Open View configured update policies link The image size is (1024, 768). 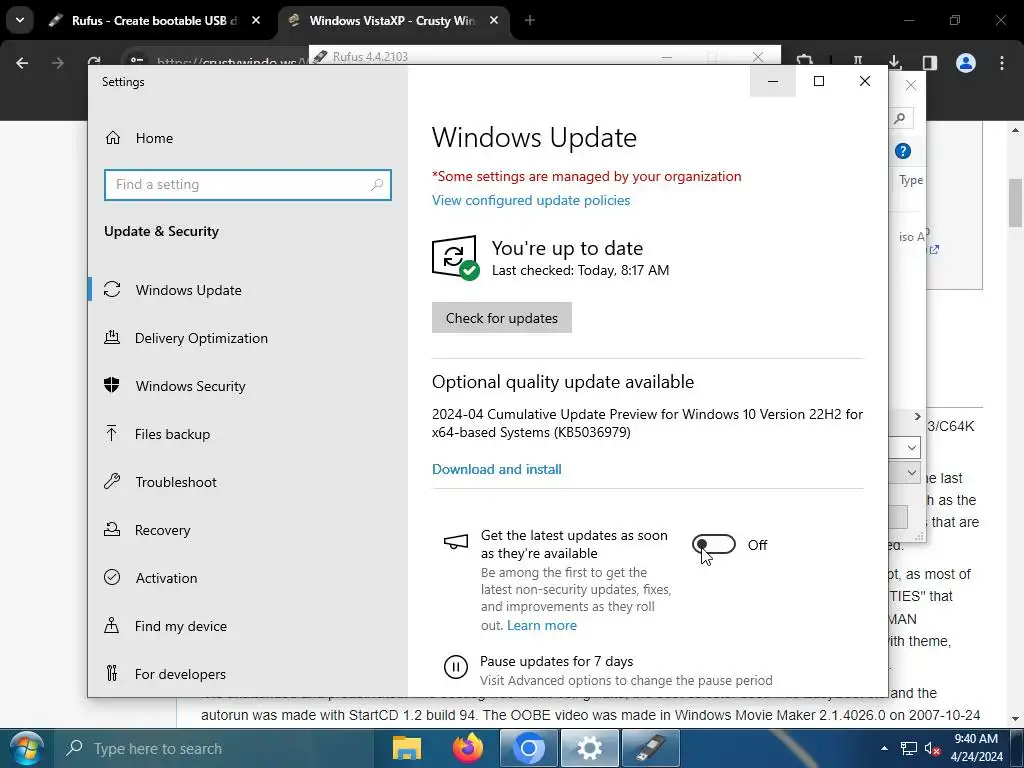531,200
